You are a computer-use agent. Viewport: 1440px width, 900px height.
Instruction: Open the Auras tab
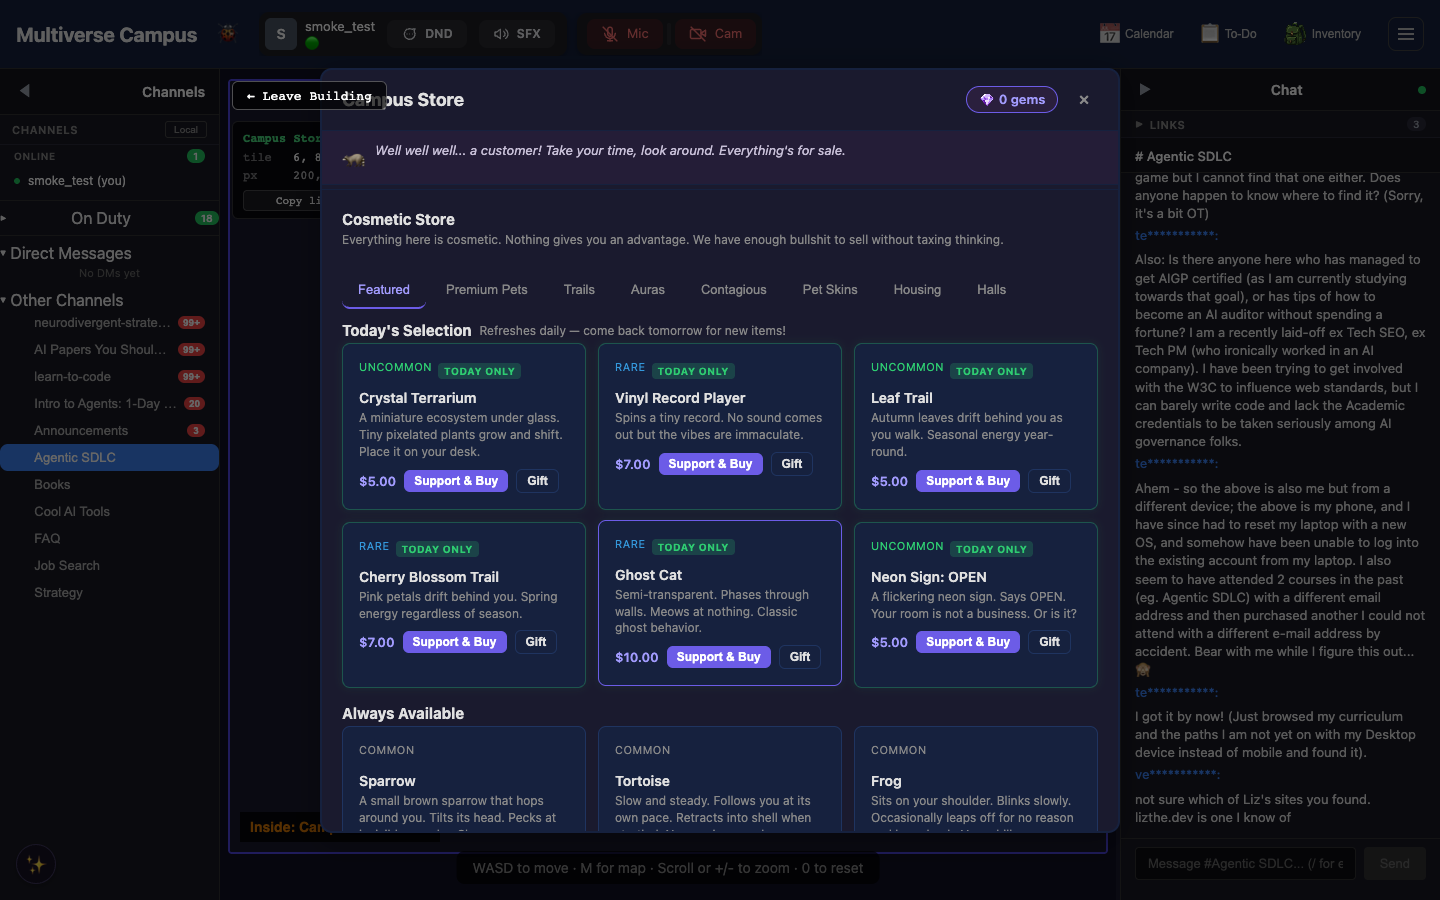tap(648, 290)
